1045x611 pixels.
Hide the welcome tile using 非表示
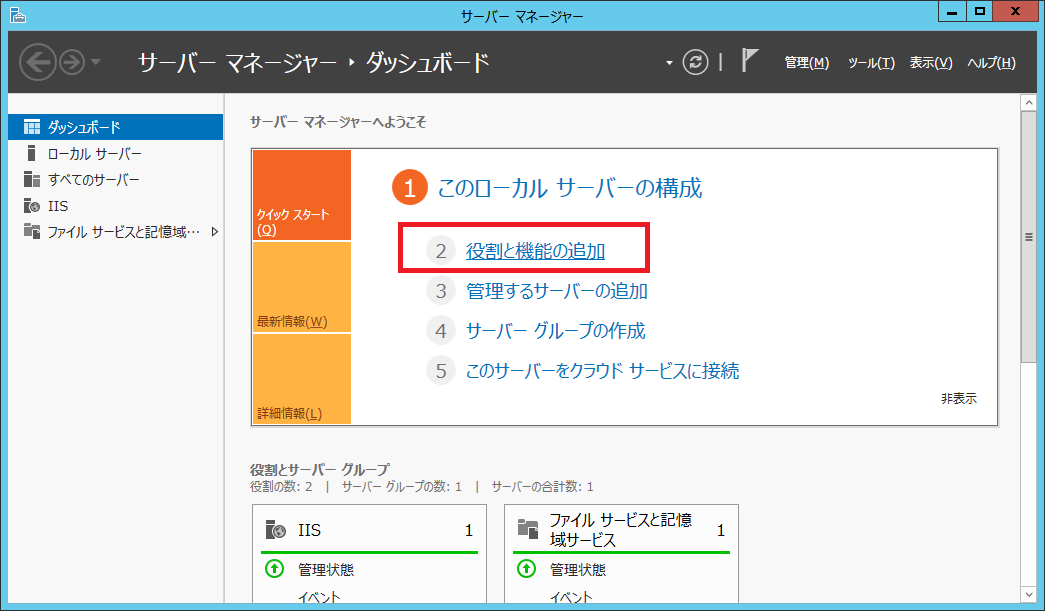pyautogui.click(x=958, y=398)
